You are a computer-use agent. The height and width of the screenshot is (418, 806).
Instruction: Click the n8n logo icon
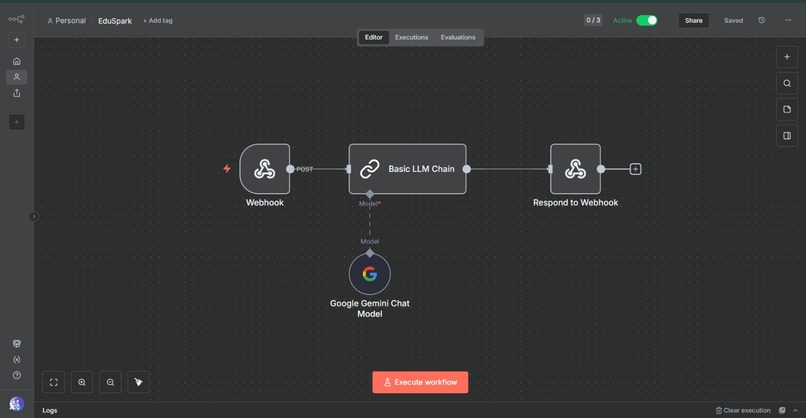coord(16,20)
